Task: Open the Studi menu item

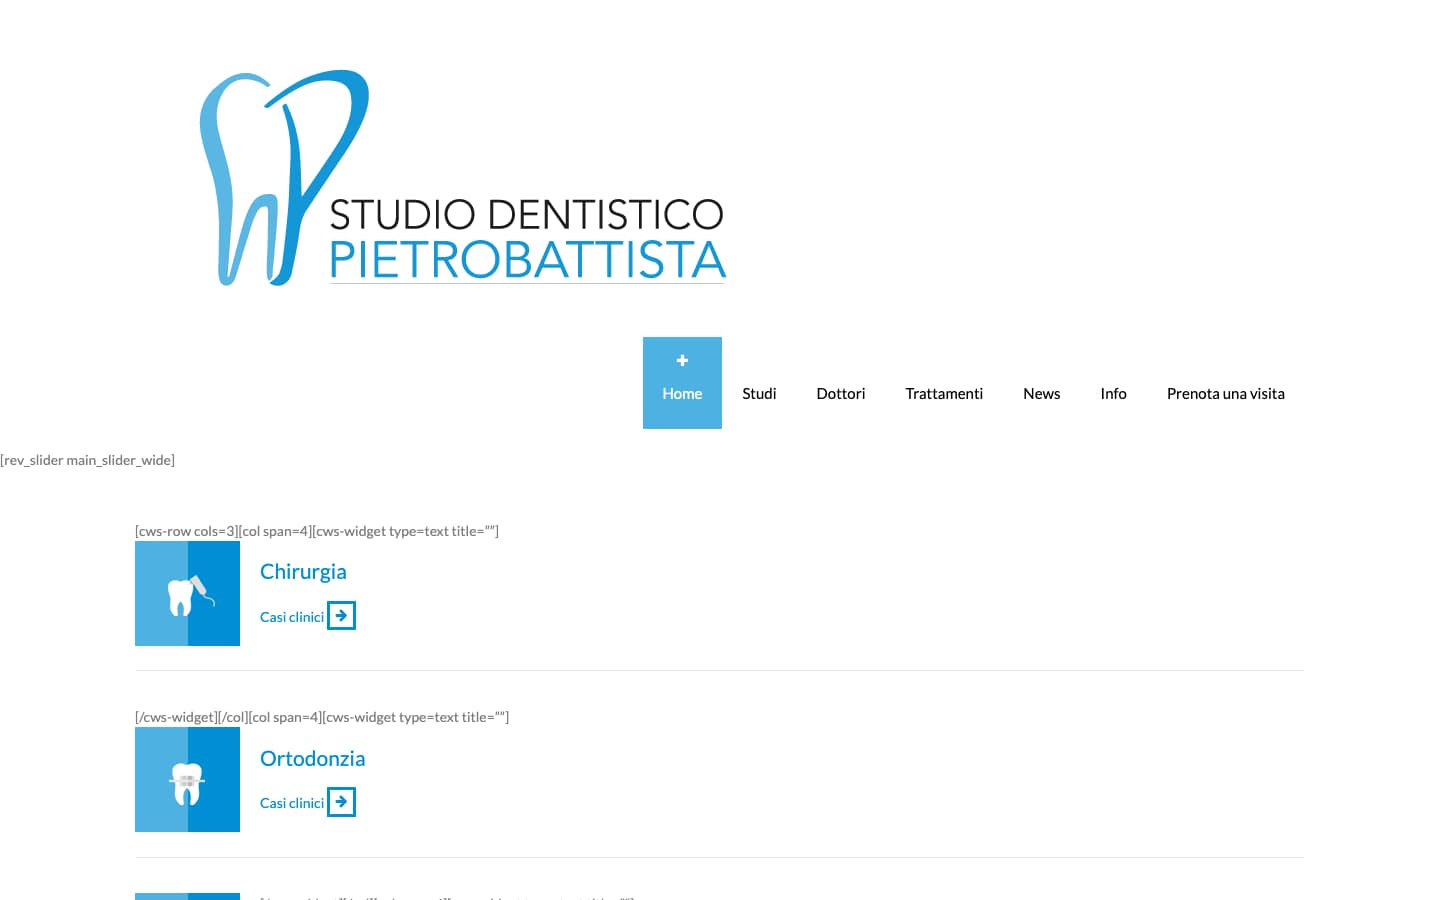Action: tap(759, 393)
